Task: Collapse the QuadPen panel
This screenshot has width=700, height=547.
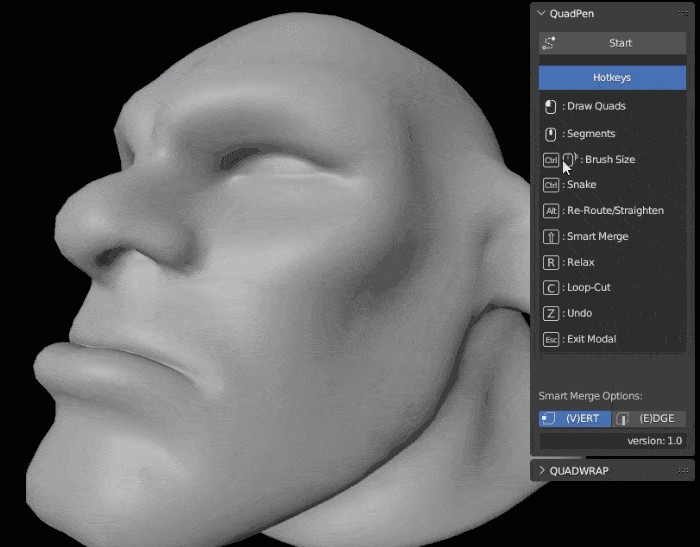Action: coord(542,13)
